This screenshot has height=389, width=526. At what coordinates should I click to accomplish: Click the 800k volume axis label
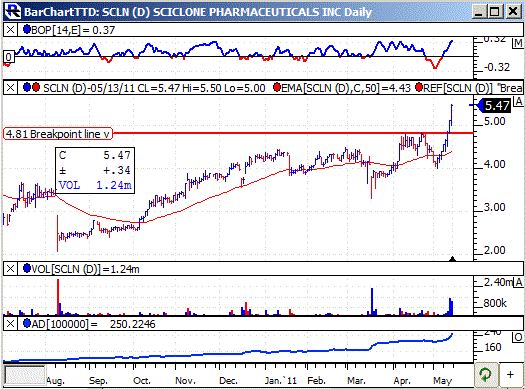tap(495, 303)
